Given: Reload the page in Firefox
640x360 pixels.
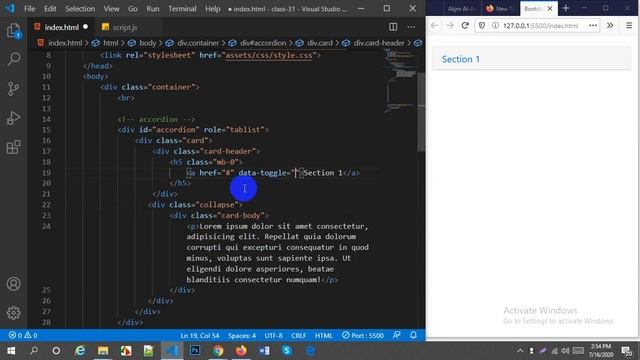Looking at the screenshot, I should (x=465, y=25).
